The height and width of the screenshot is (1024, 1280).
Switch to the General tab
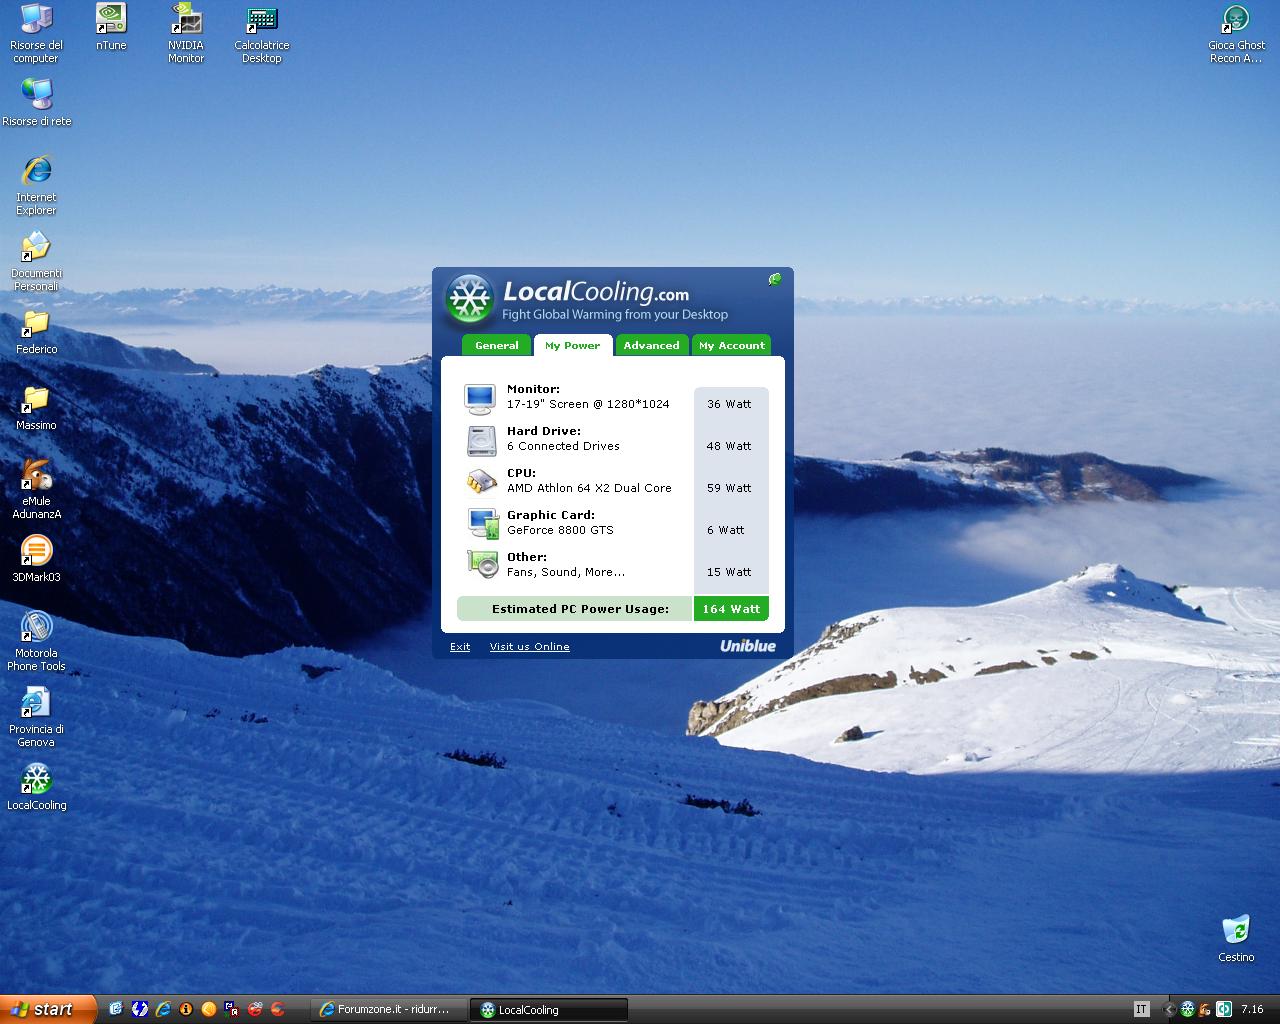tap(496, 345)
